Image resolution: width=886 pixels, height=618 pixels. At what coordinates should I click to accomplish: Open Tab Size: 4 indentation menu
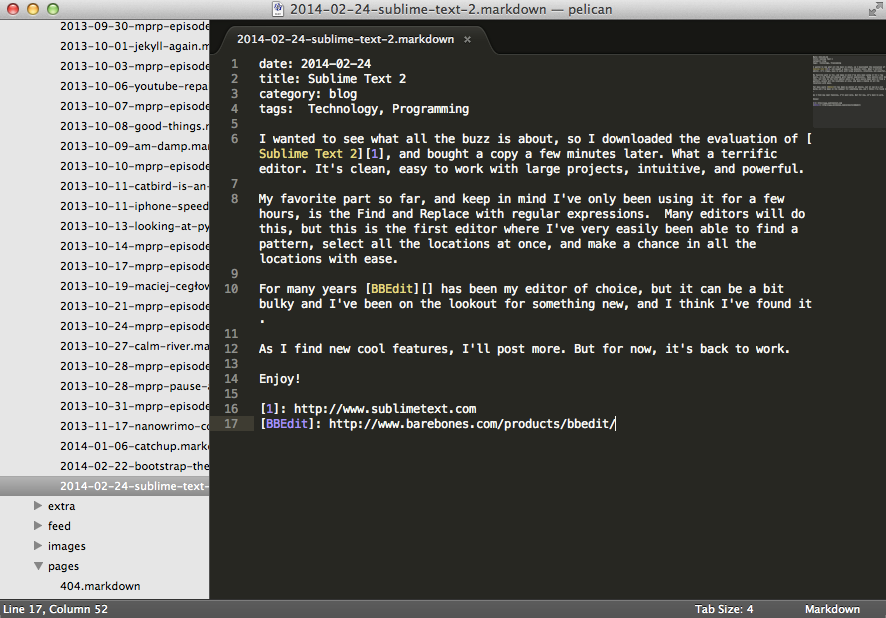[x=724, y=609]
